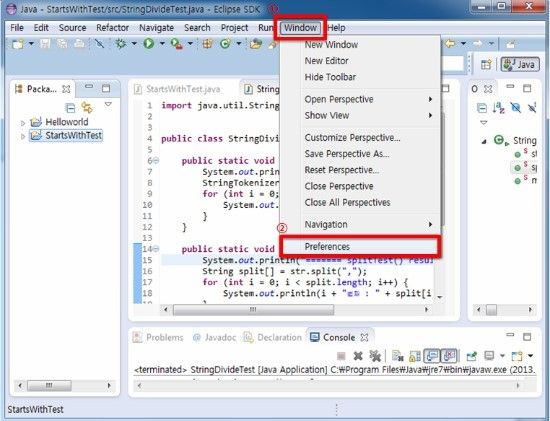Switch to the StartsWithTest.java editor tab
This screenshot has height=421, width=550.
tap(178, 89)
